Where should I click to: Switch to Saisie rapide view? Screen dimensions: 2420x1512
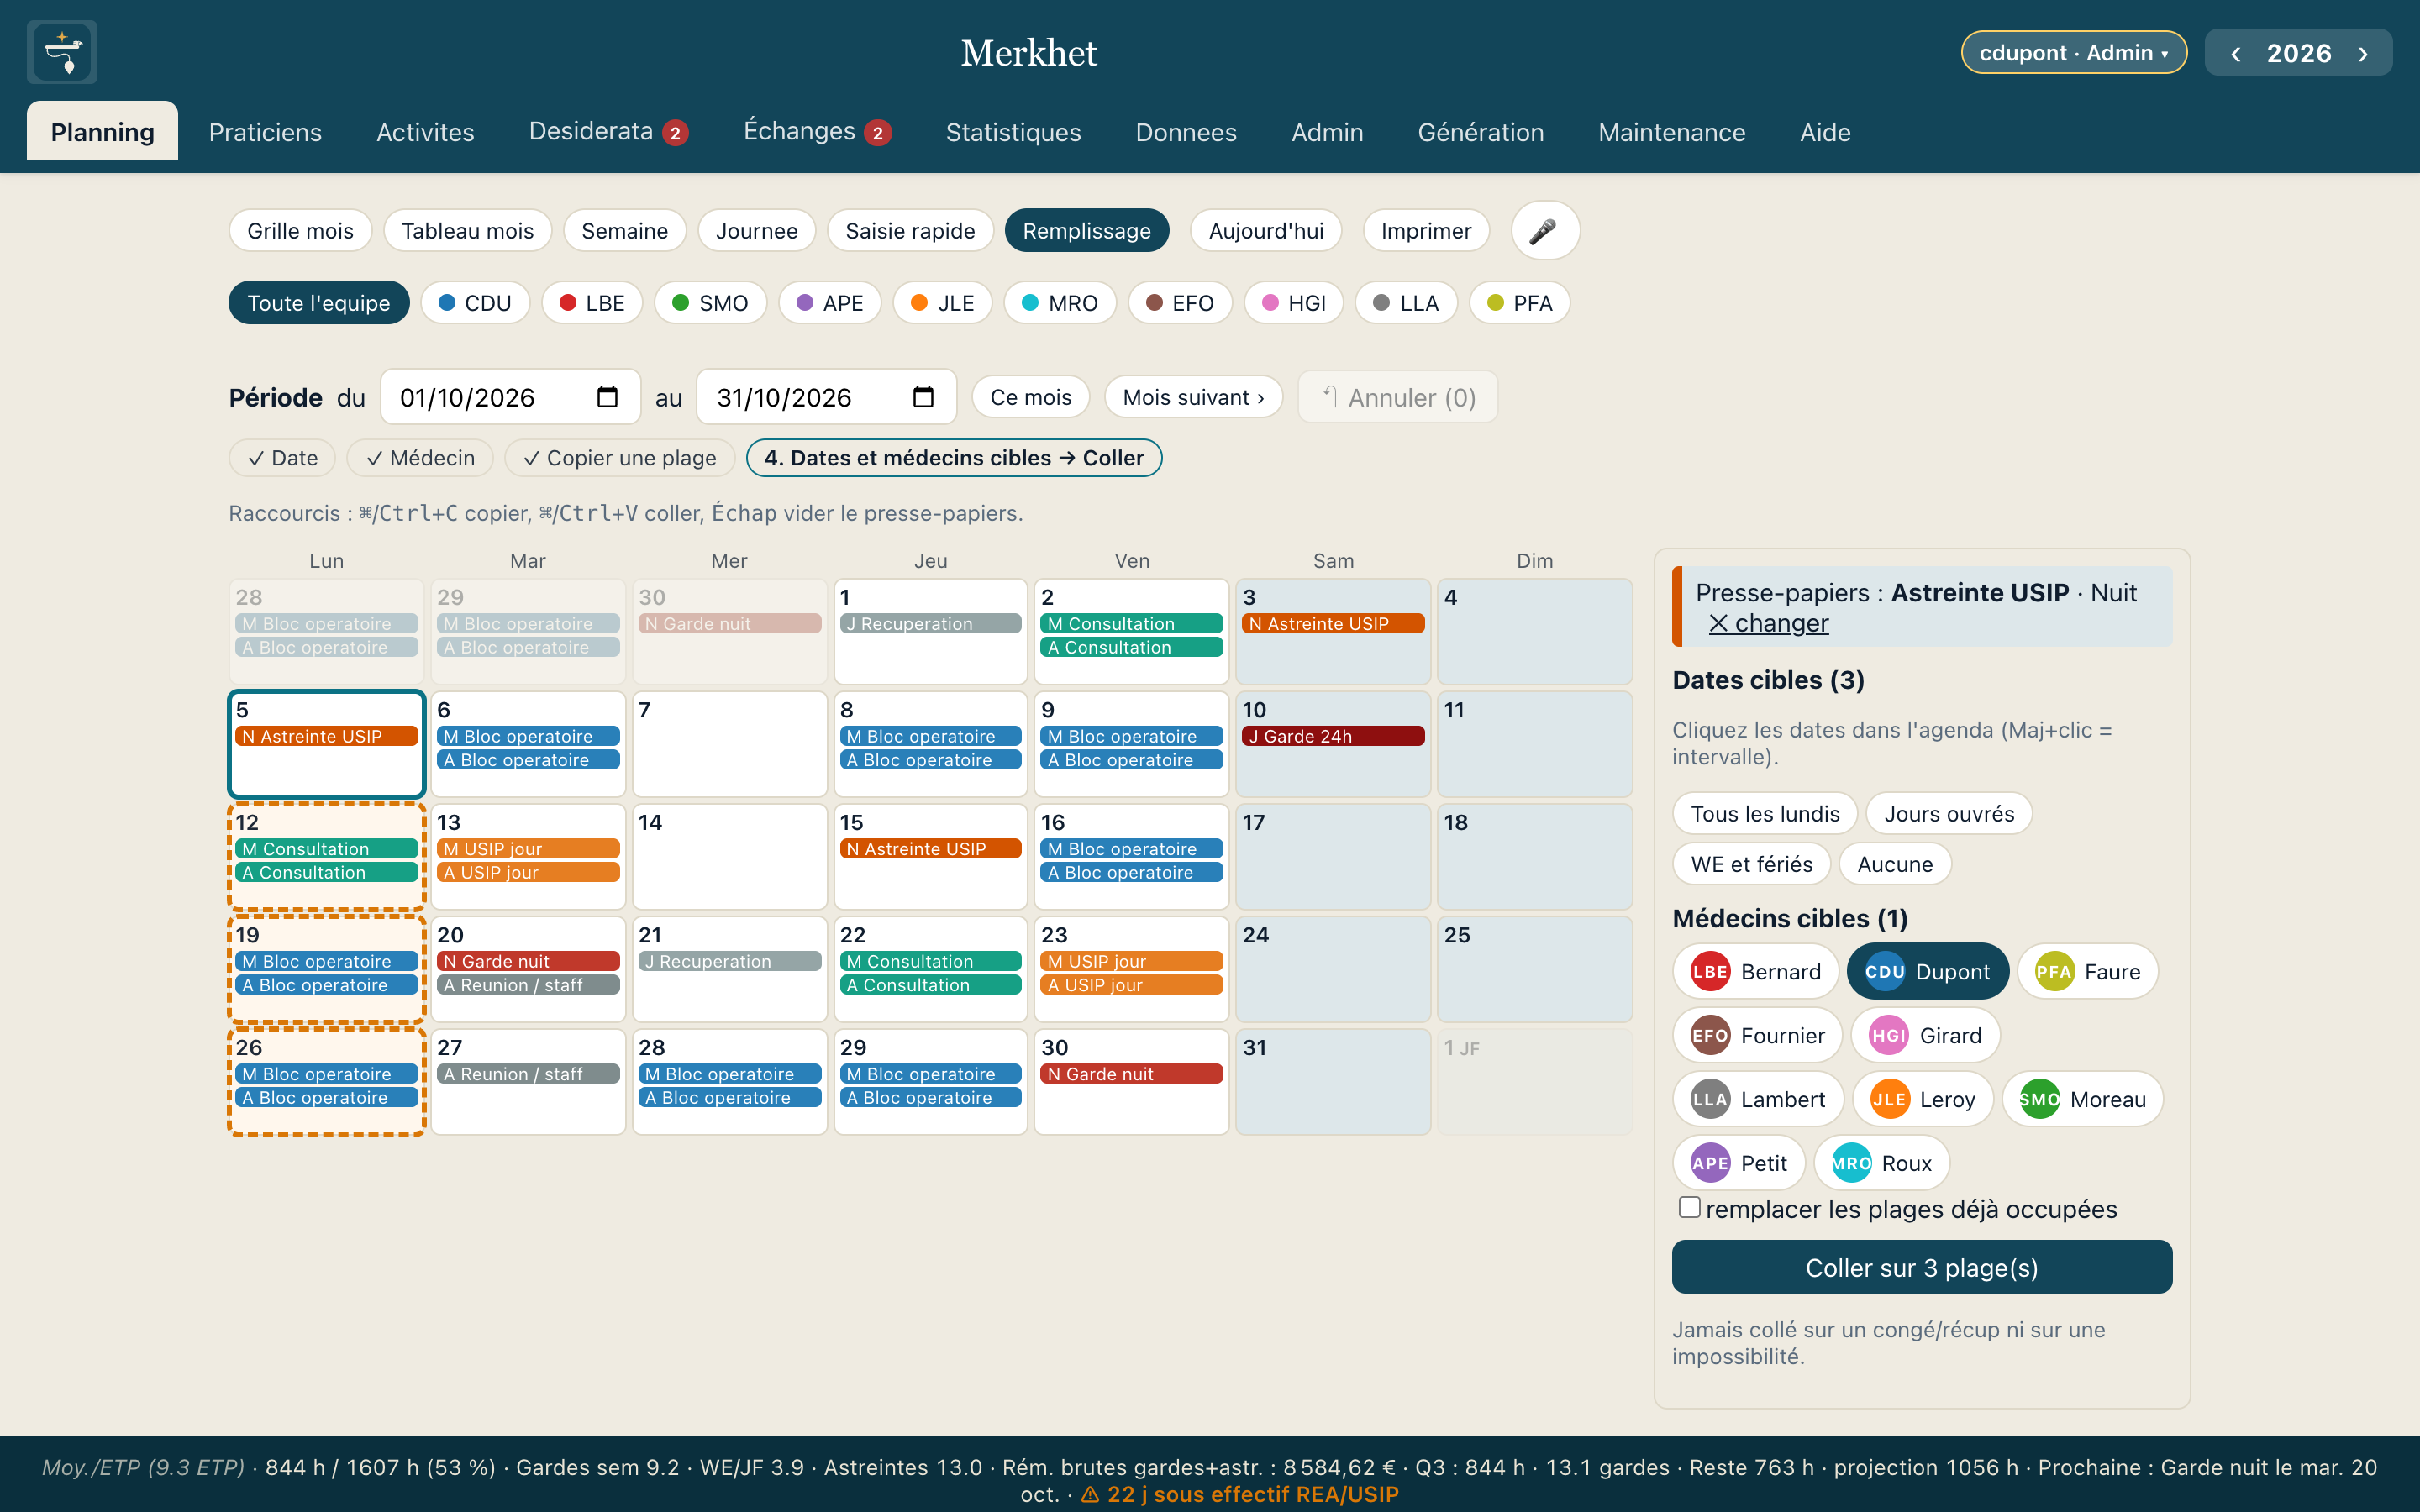coord(909,231)
